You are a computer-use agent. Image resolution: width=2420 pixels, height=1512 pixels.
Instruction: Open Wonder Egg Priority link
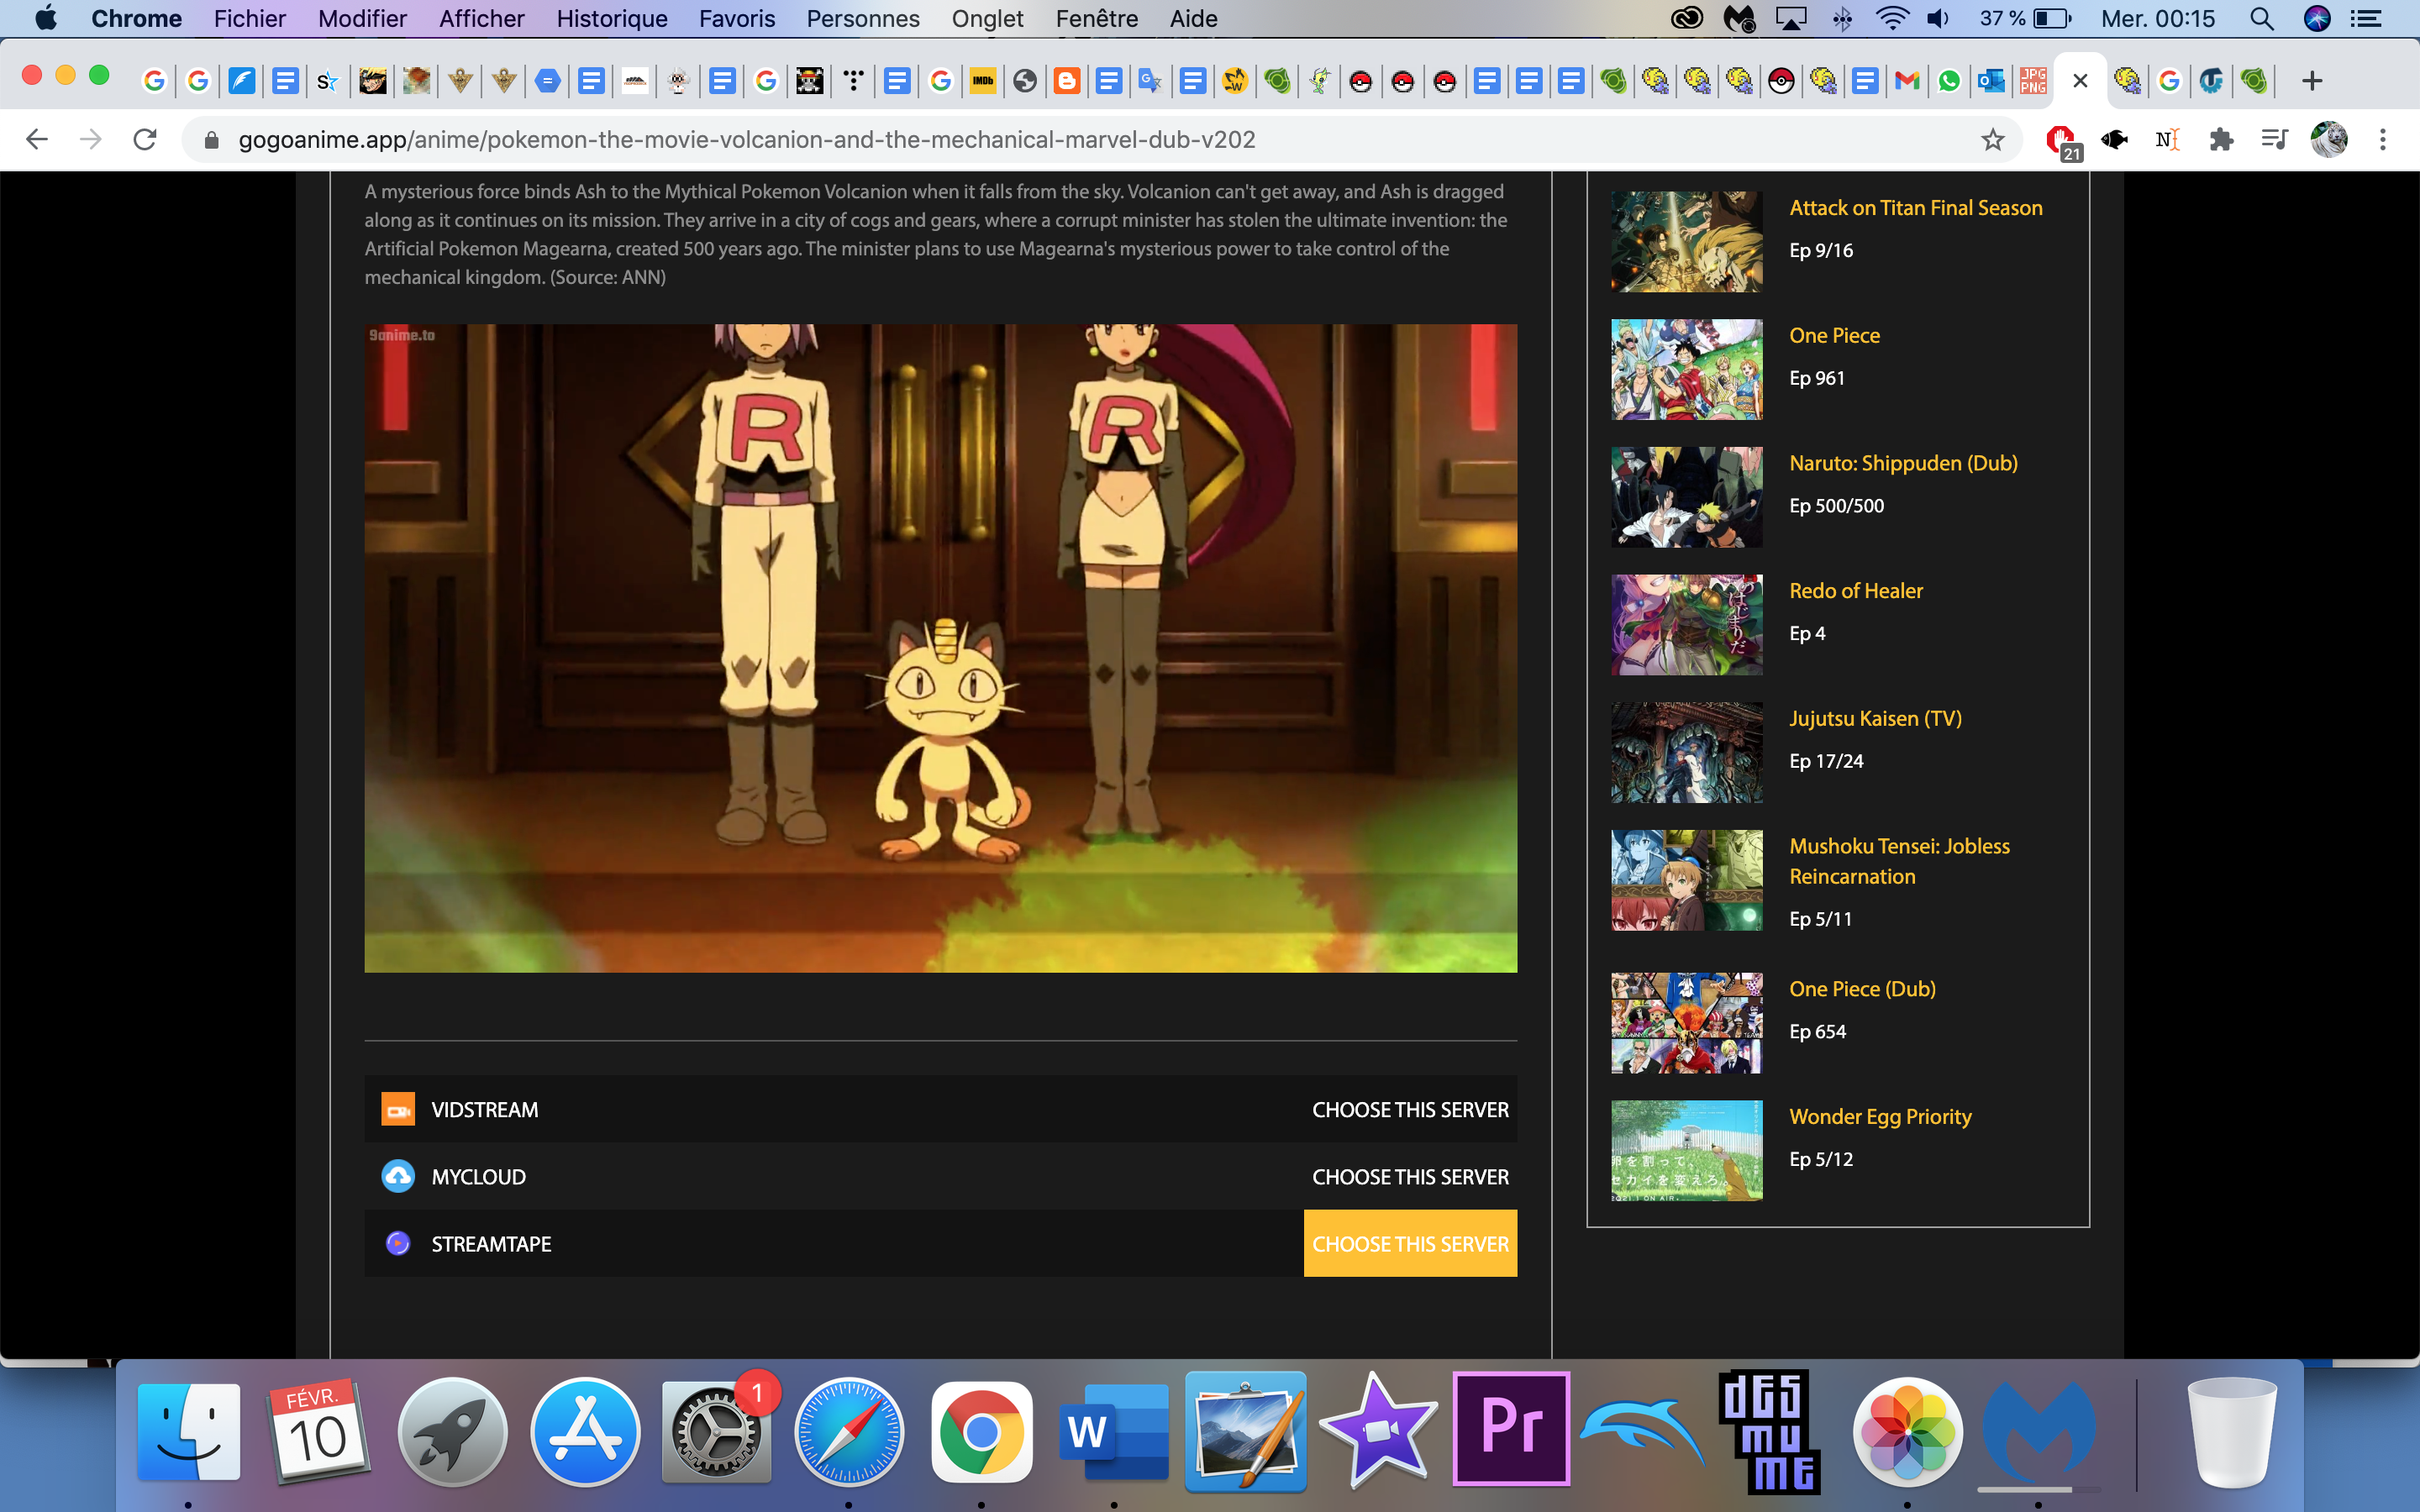1880,1116
